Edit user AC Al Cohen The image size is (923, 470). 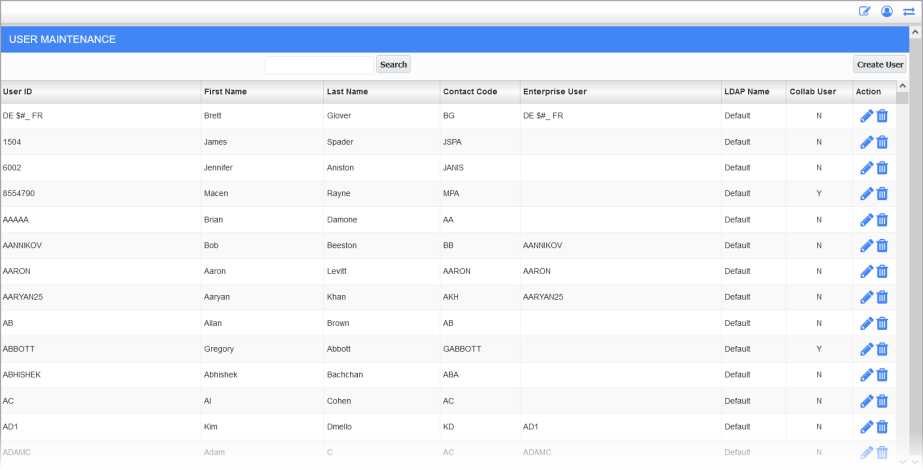866,401
